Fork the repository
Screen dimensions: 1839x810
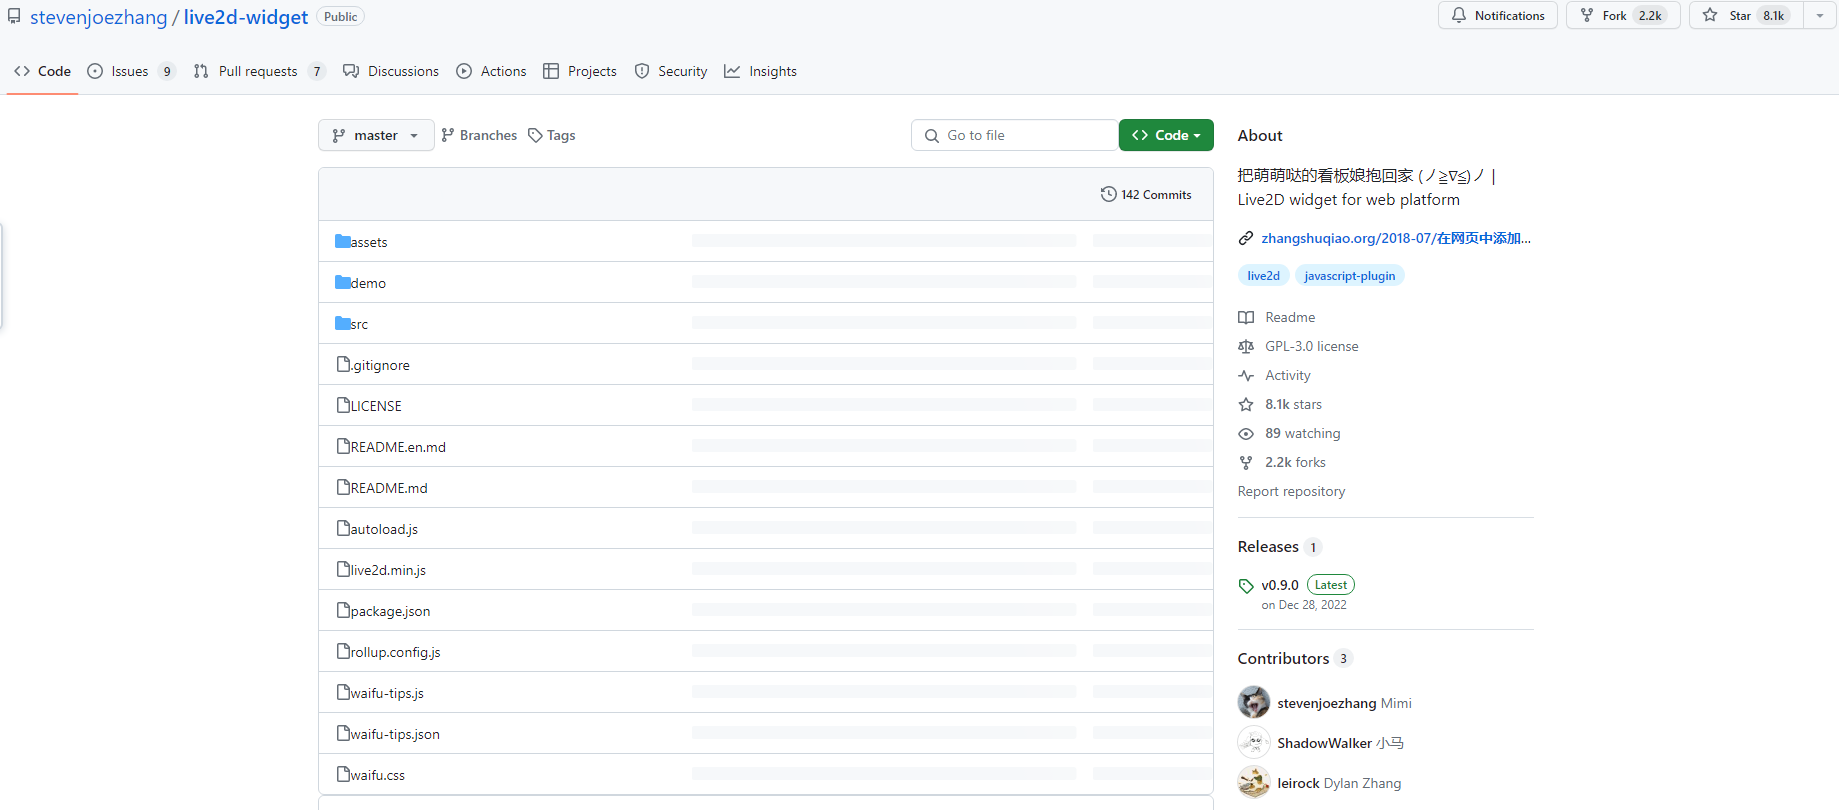coord(1623,16)
